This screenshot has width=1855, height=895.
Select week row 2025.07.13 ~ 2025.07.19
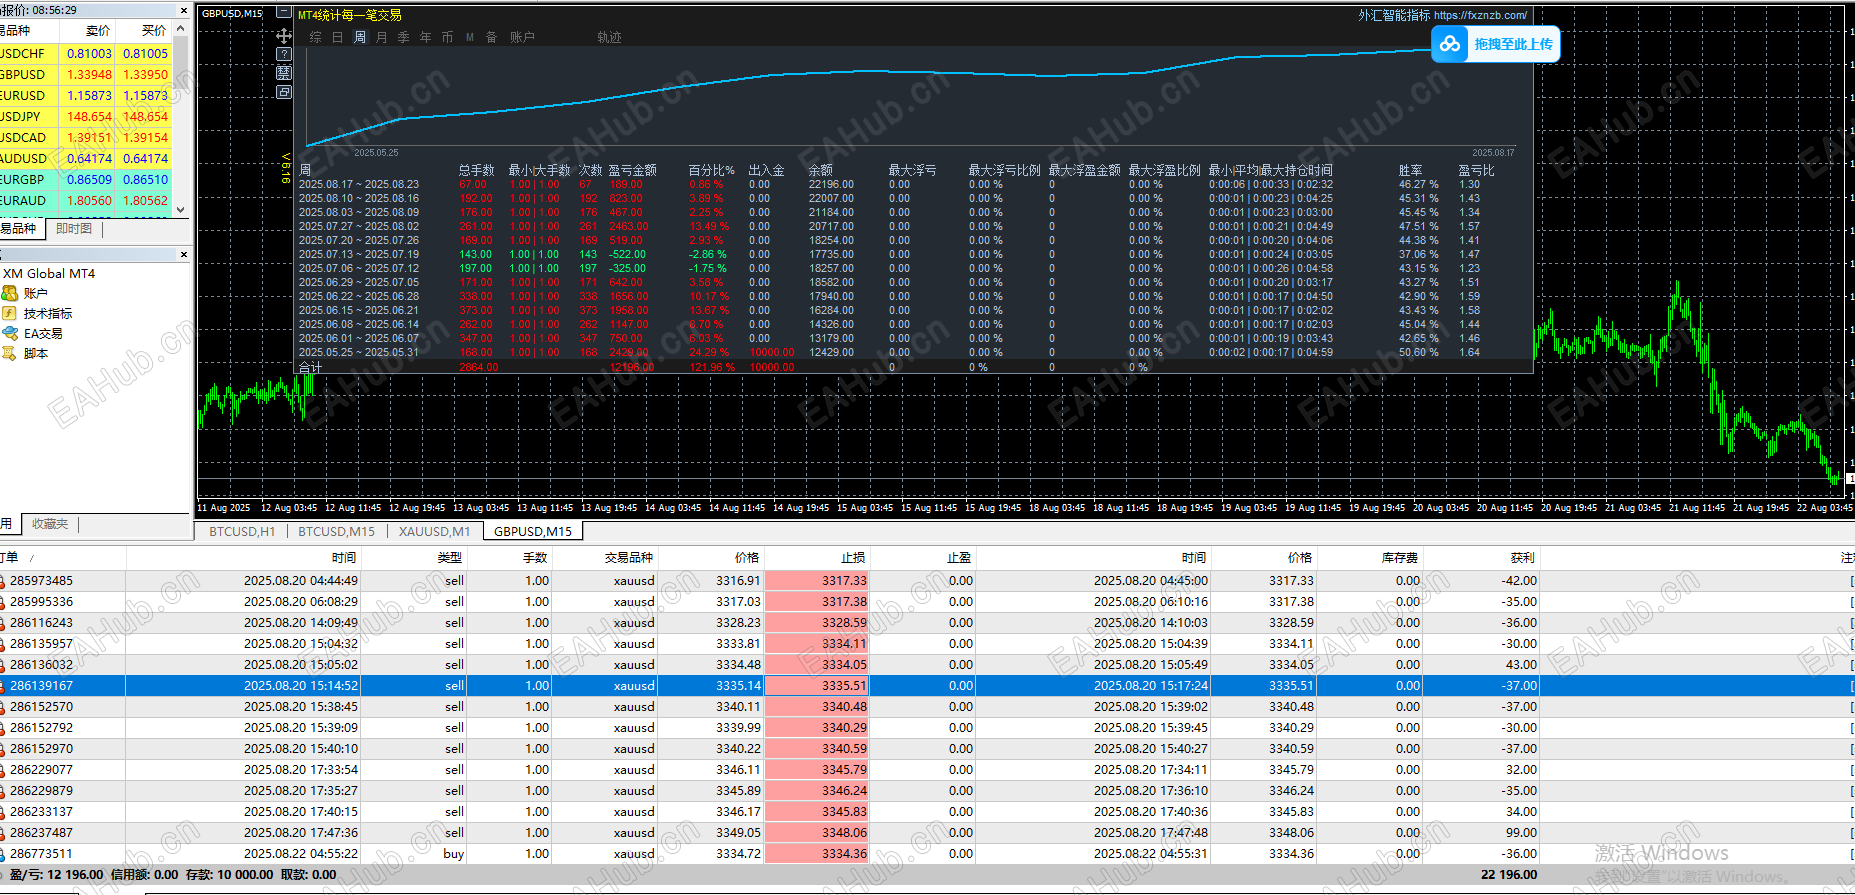click(914, 254)
